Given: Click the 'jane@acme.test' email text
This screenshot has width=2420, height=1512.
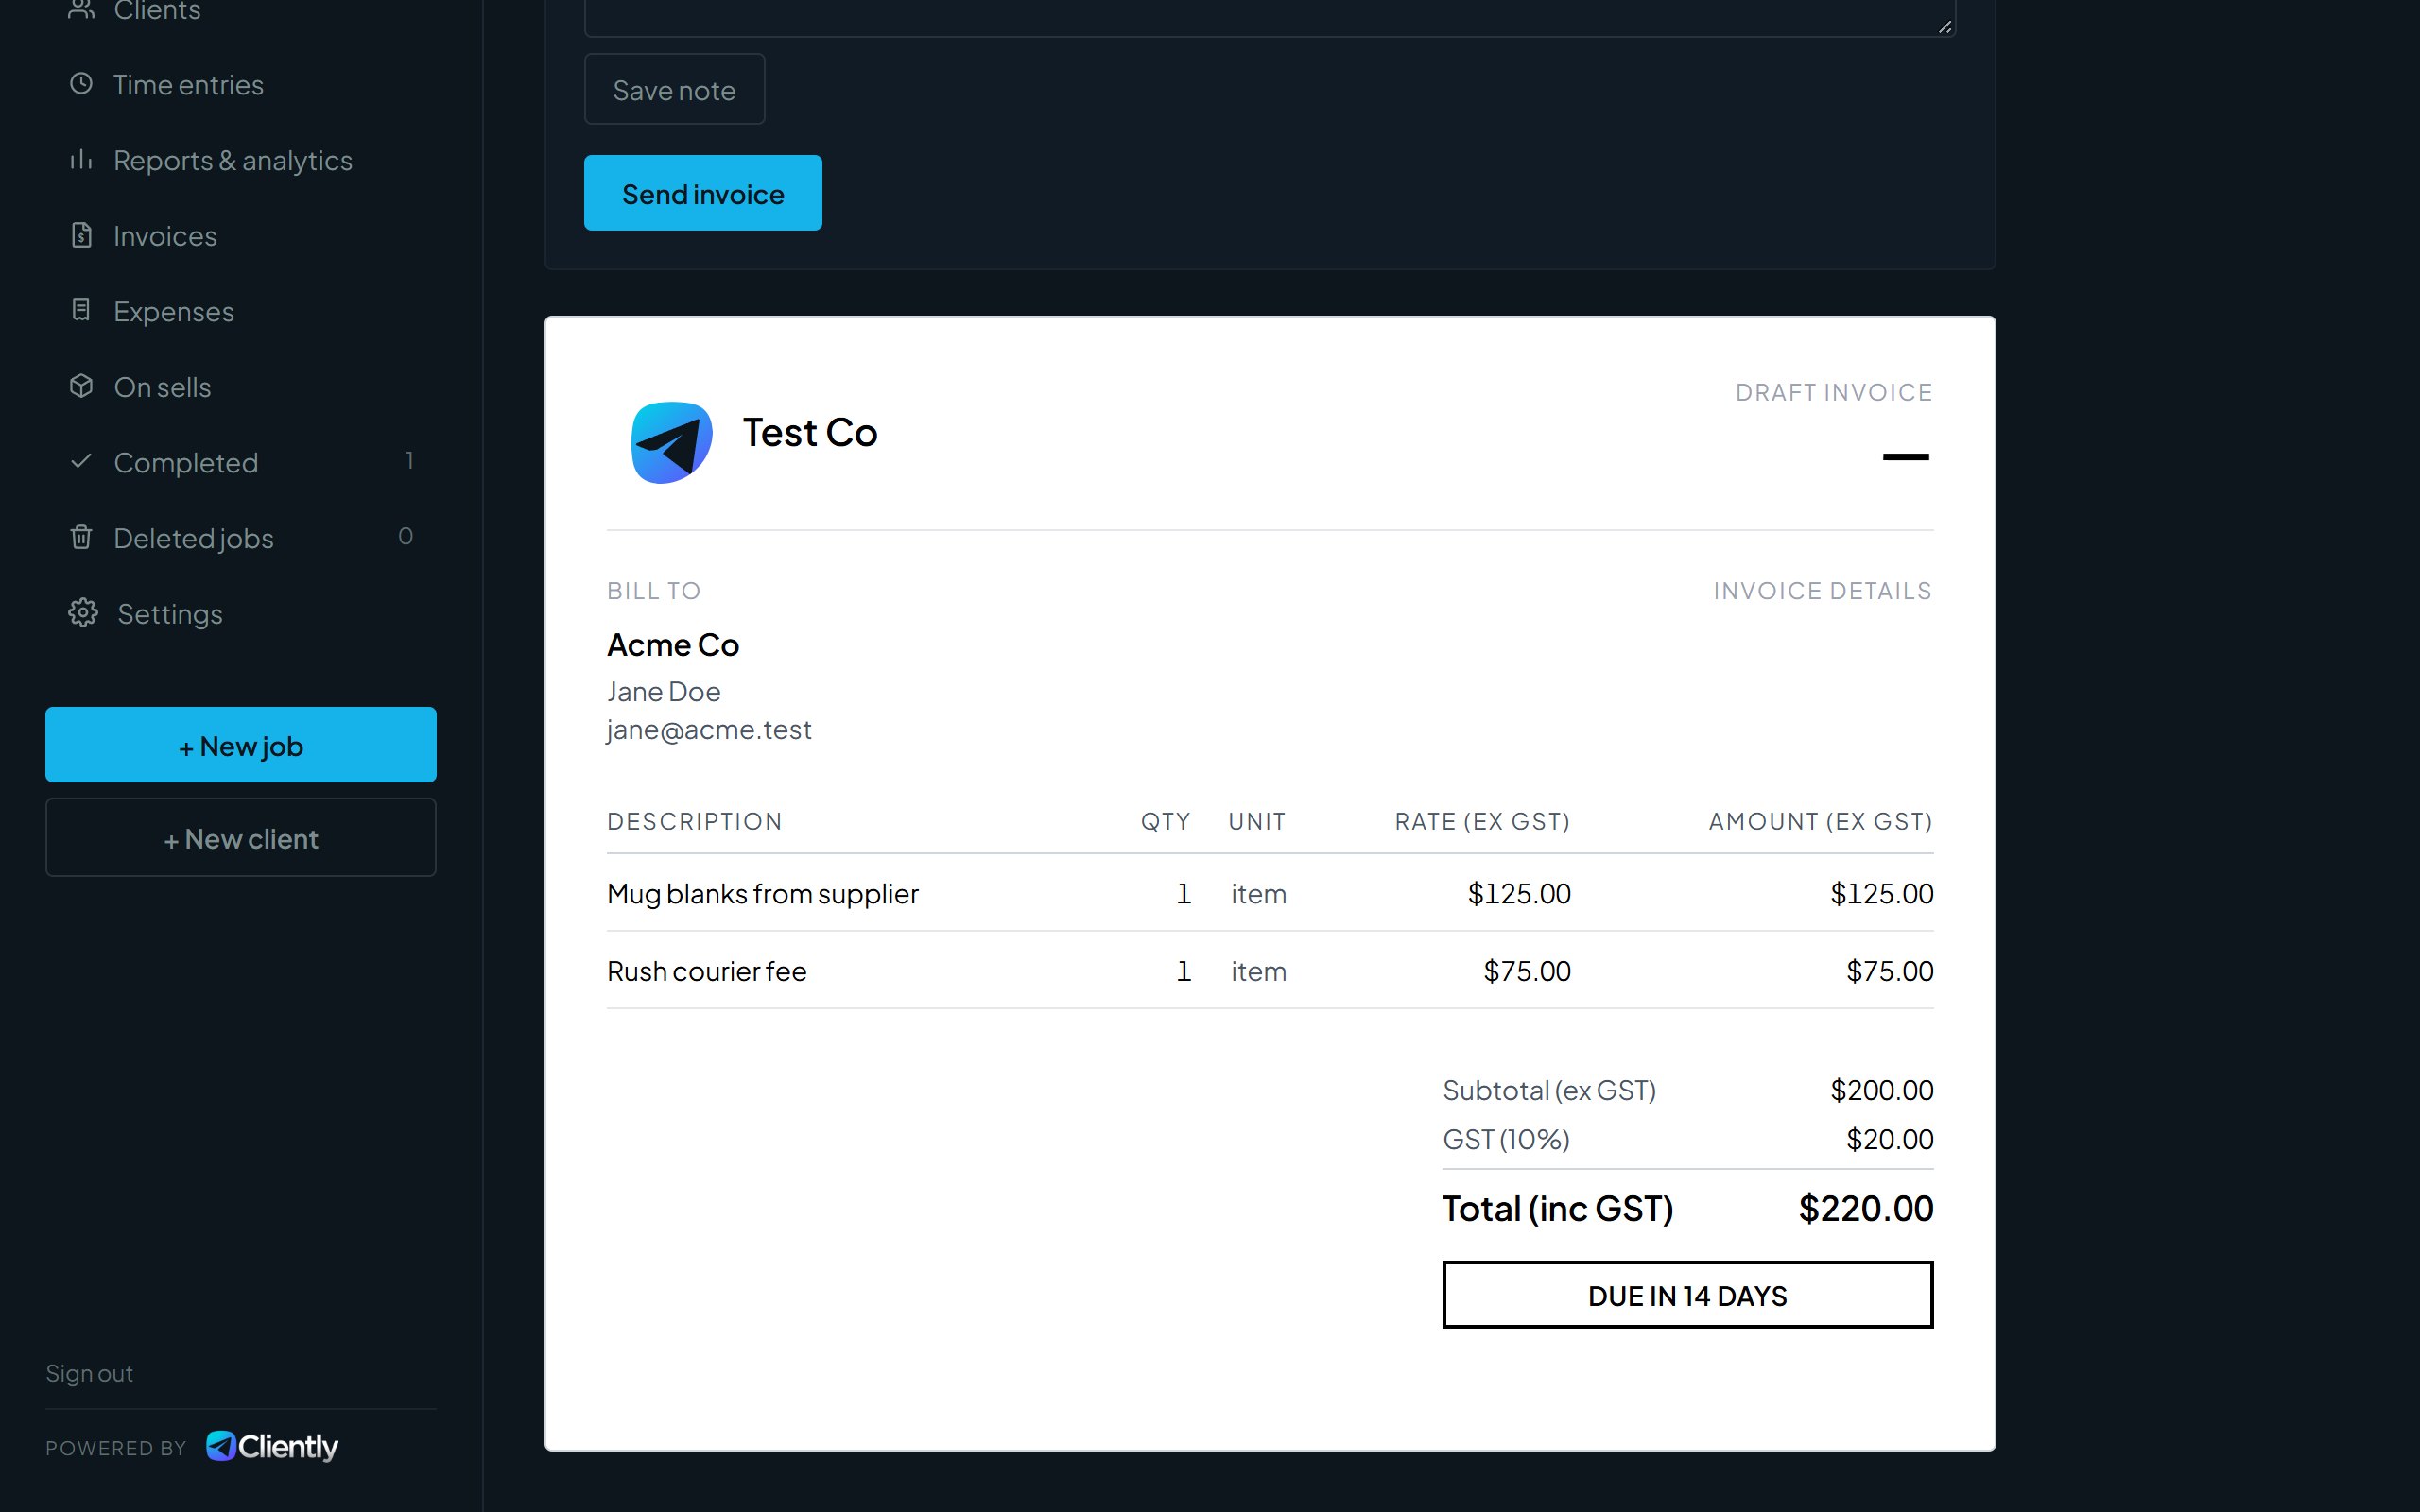Looking at the screenshot, I should click(x=709, y=730).
